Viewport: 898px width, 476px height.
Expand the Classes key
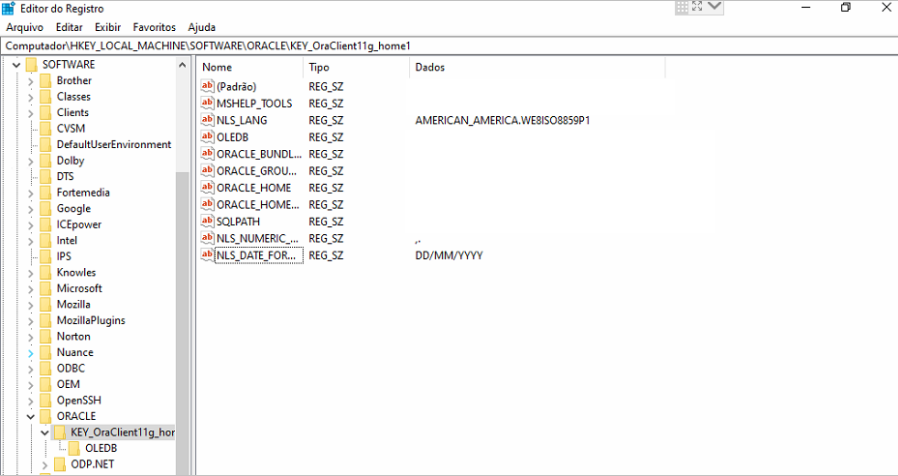tap(30, 97)
